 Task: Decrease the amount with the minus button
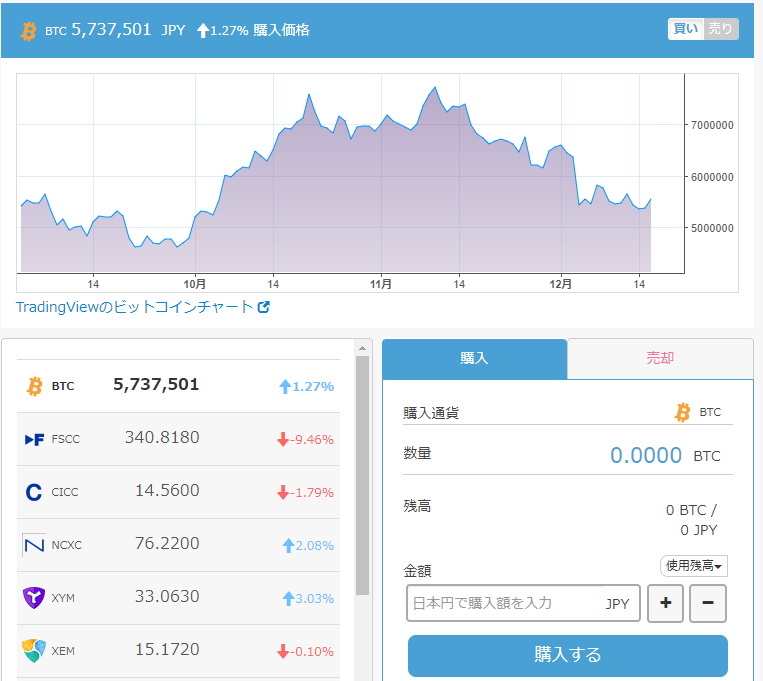tap(708, 603)
